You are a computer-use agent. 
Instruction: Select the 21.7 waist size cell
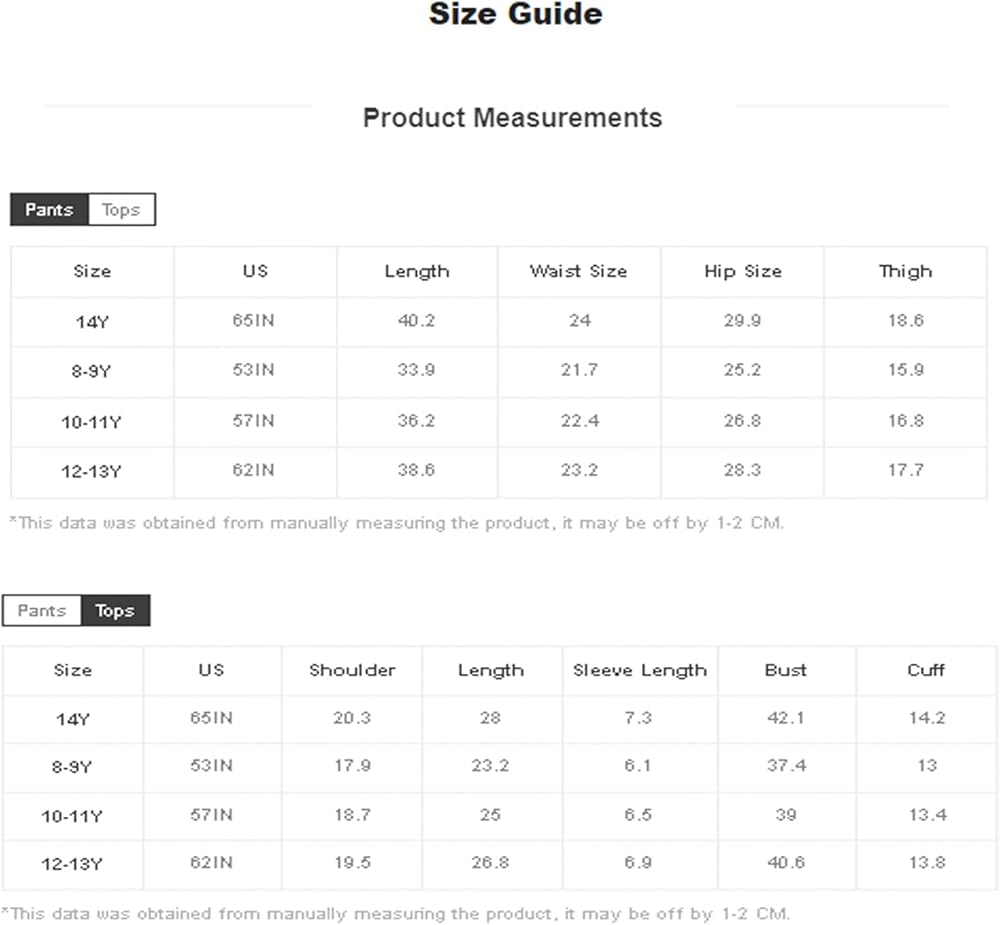pyautogui.click(x=579, y=370)
